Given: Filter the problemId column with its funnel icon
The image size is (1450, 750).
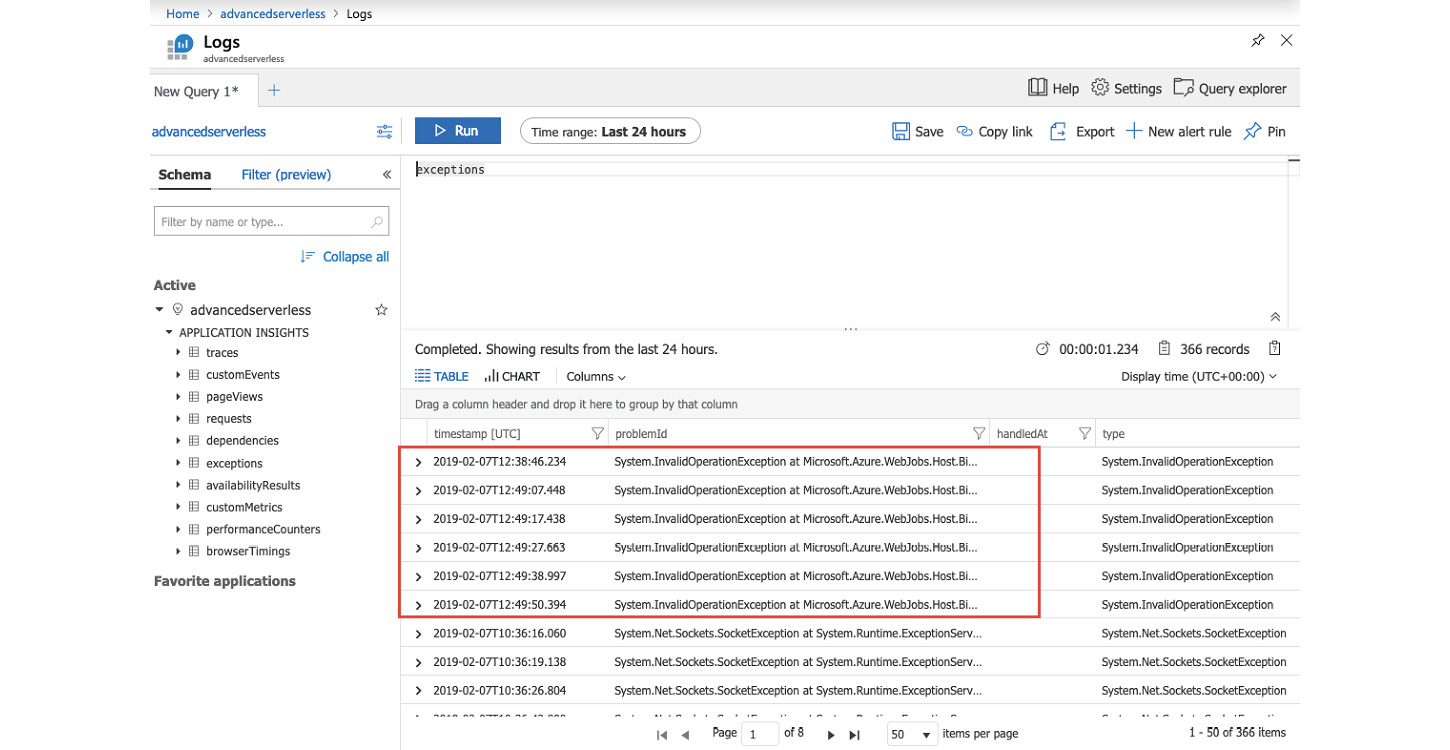Looking at the screenshot, I should pyautogui.click(x=980, y=434).
